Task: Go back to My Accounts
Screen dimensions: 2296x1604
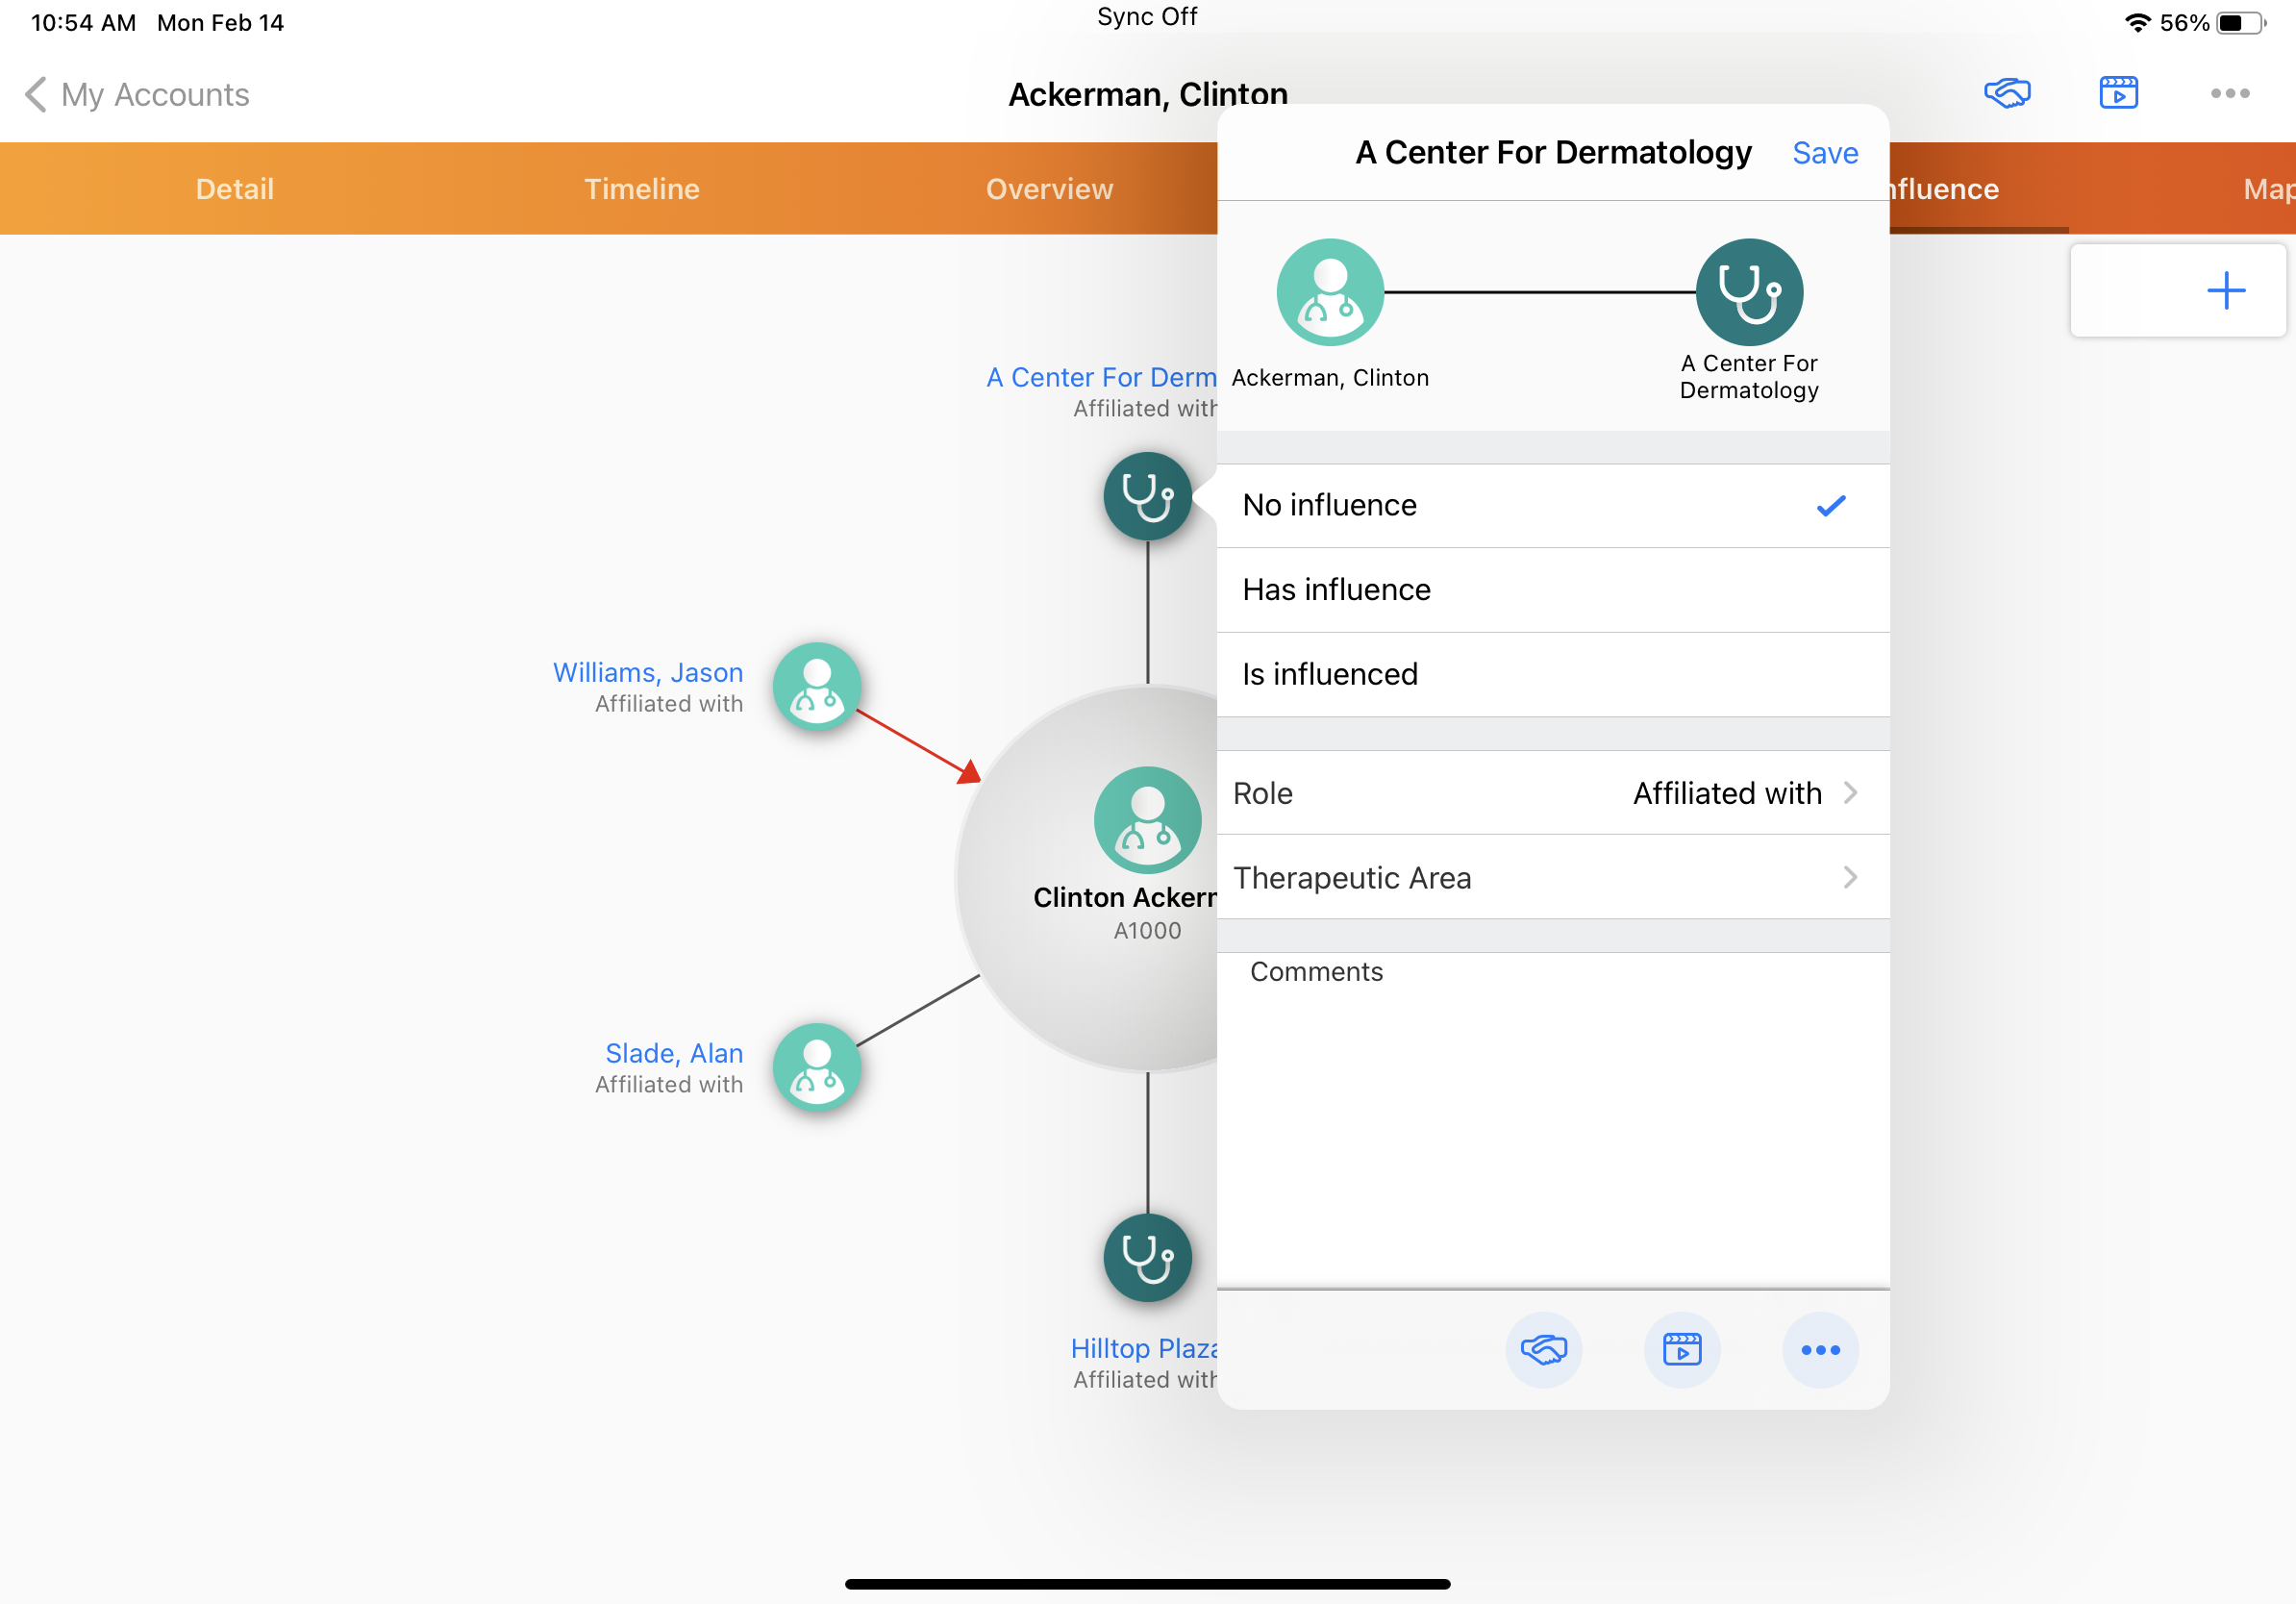Action: [137, 94]
